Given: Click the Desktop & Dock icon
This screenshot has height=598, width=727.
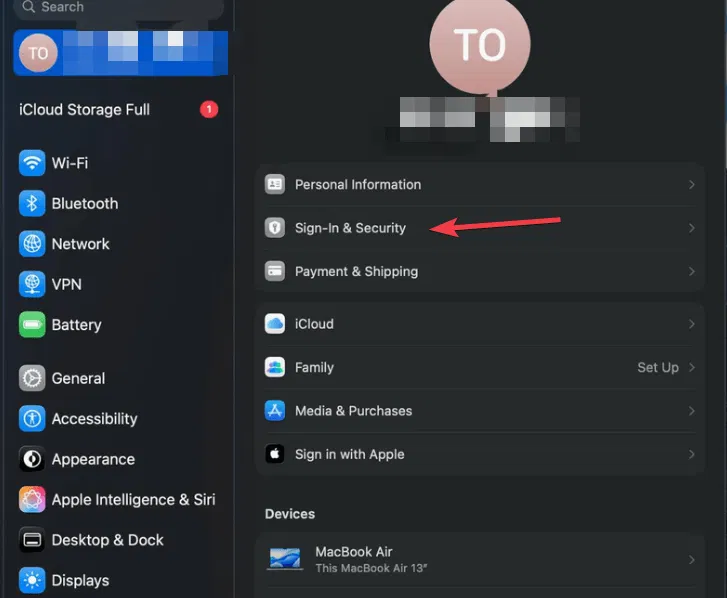Looking at the screenshot, I should coord(32,540).
